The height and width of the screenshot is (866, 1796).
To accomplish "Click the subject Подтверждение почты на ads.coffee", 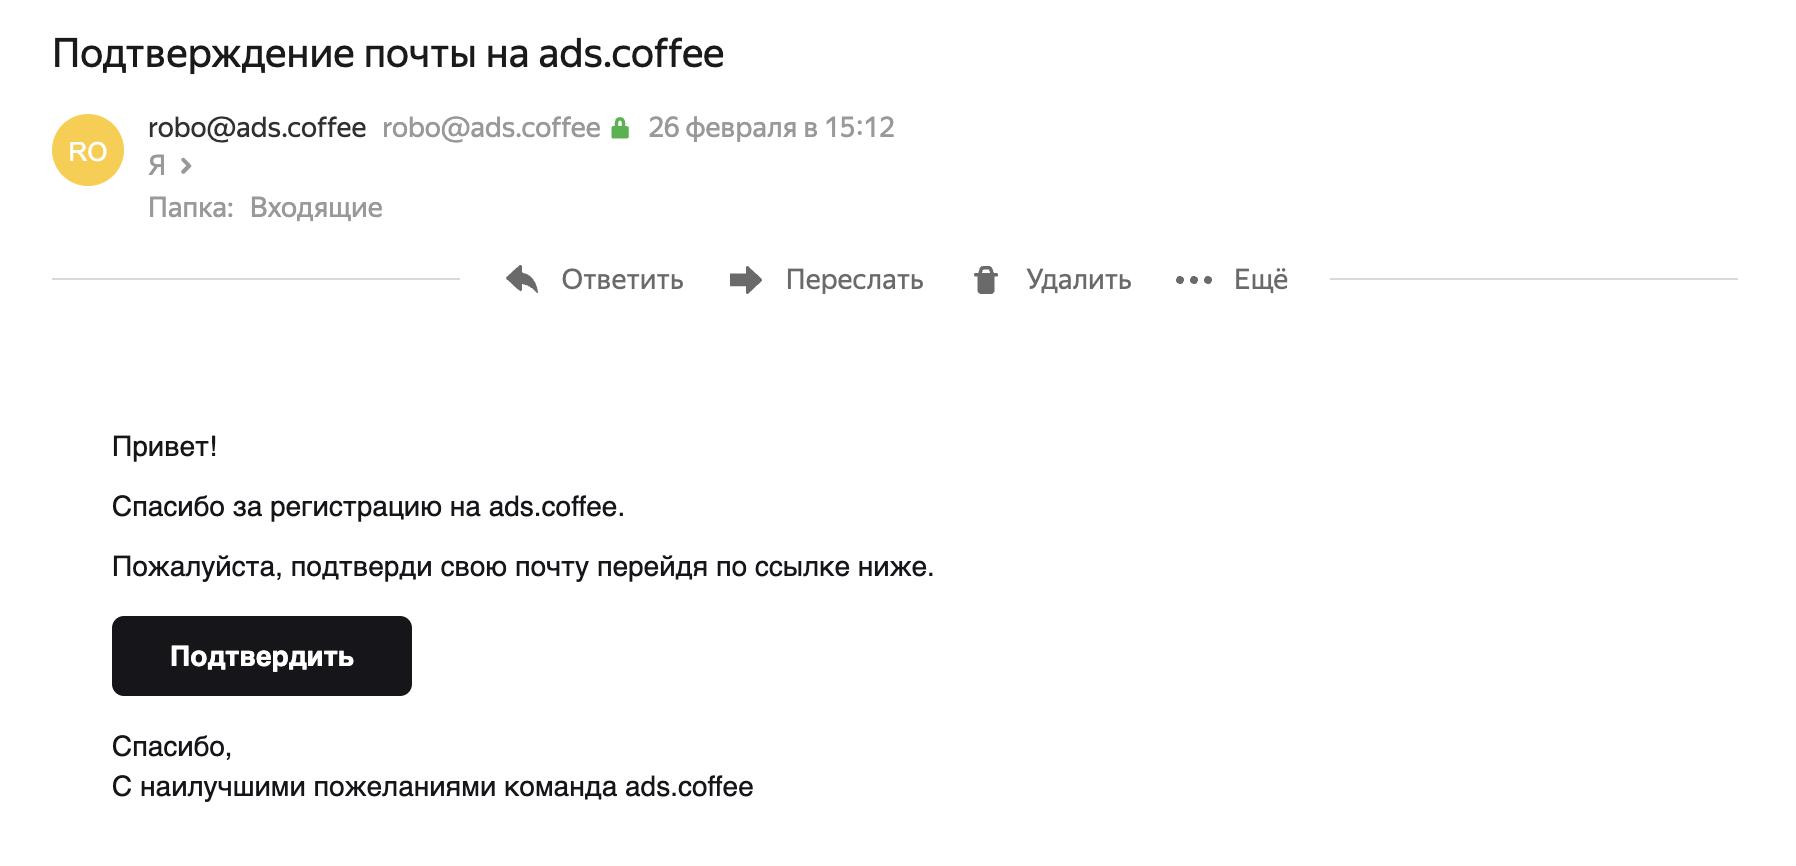I will [388, 54].
